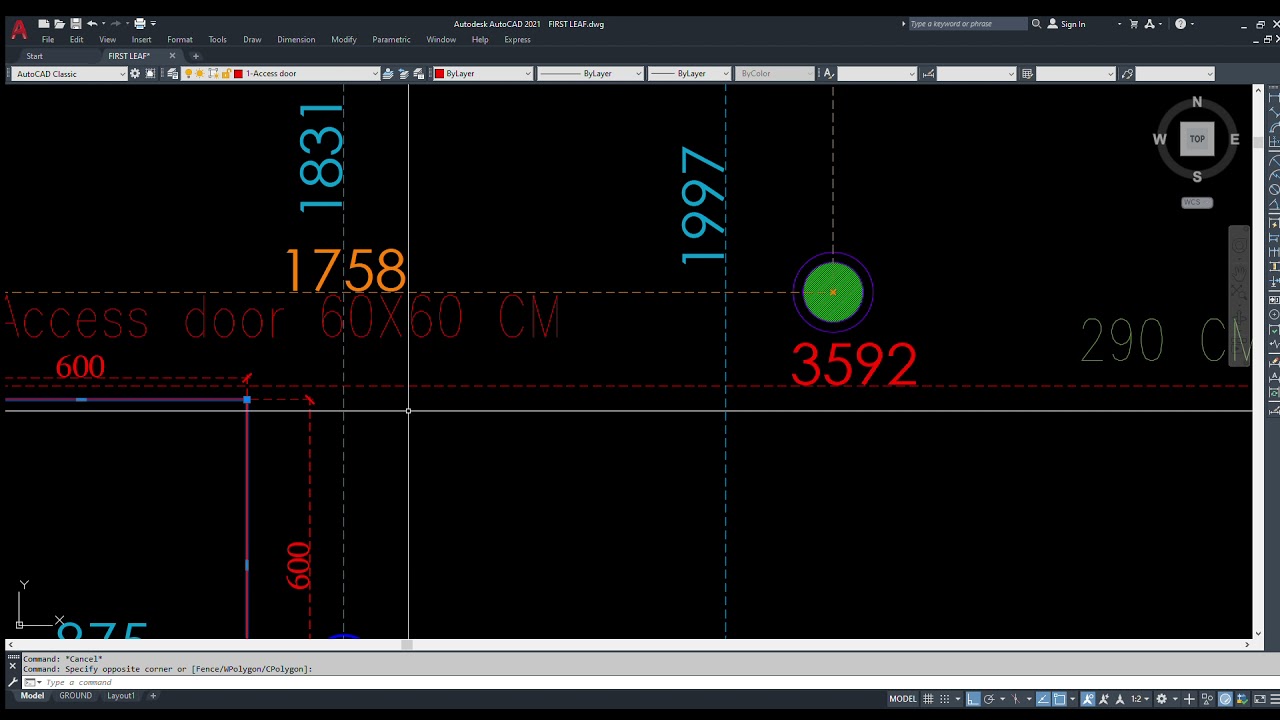
Task: Switch to the Layout1 tab
Action: point(121,696)
